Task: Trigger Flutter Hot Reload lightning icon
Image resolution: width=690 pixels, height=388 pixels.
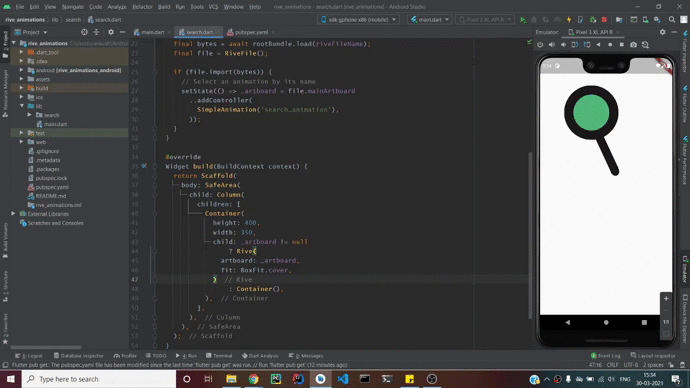Action: pos(569,20)
